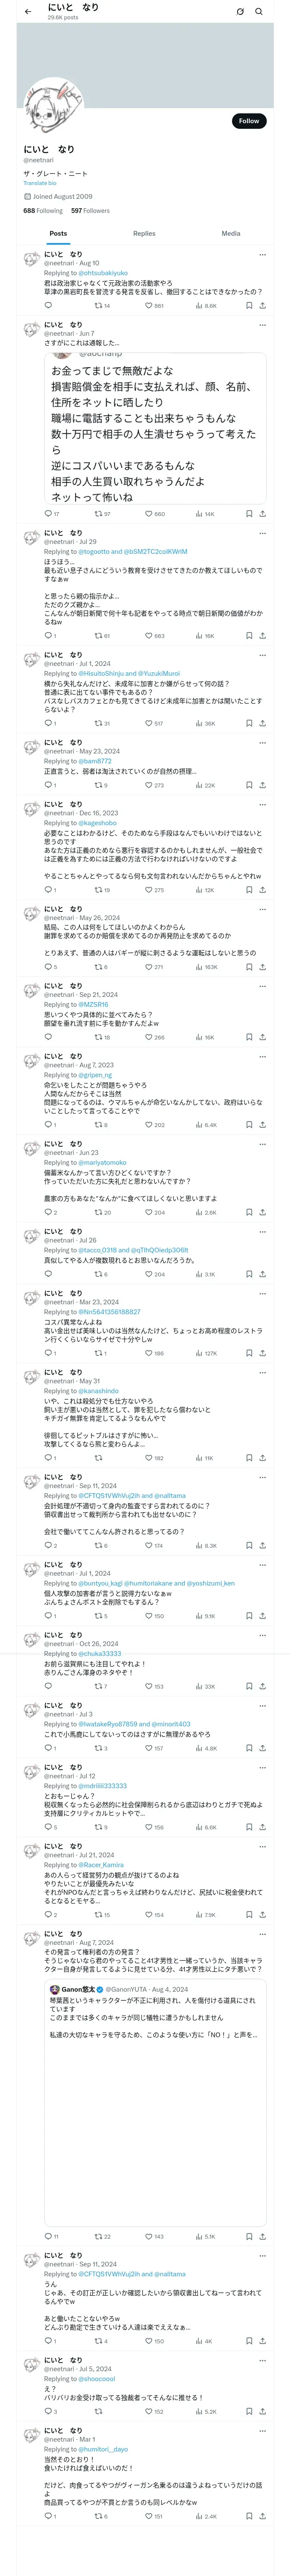Click the refresh/Grok icon beside the search icon

click(240, 12)
